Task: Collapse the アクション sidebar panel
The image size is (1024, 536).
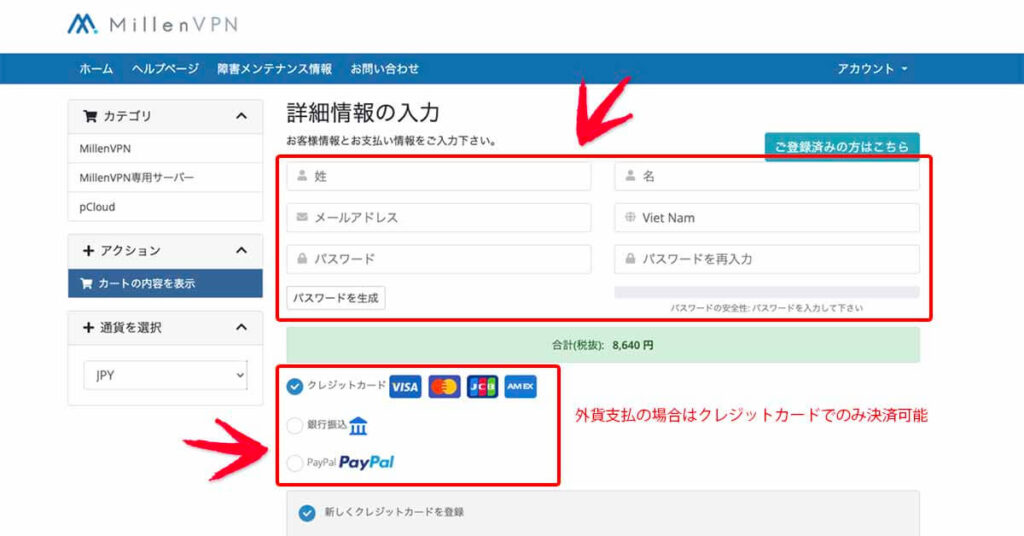Action: [x=241, y=251]
